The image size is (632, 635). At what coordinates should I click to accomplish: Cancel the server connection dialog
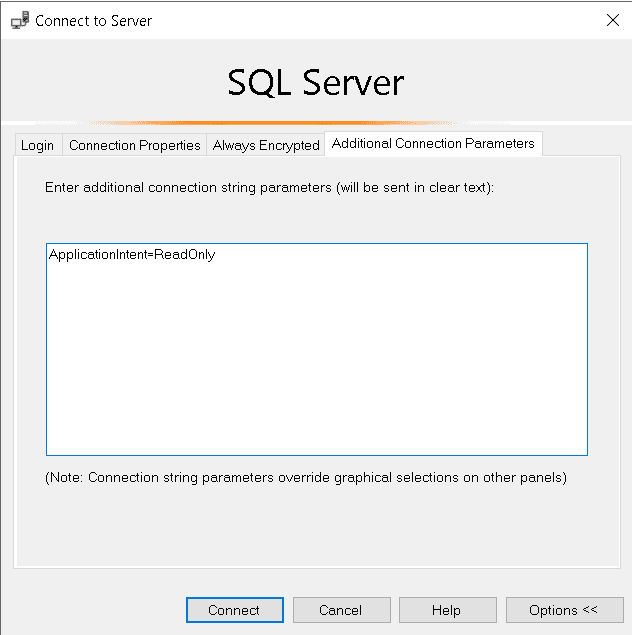(x=340, y=610)
